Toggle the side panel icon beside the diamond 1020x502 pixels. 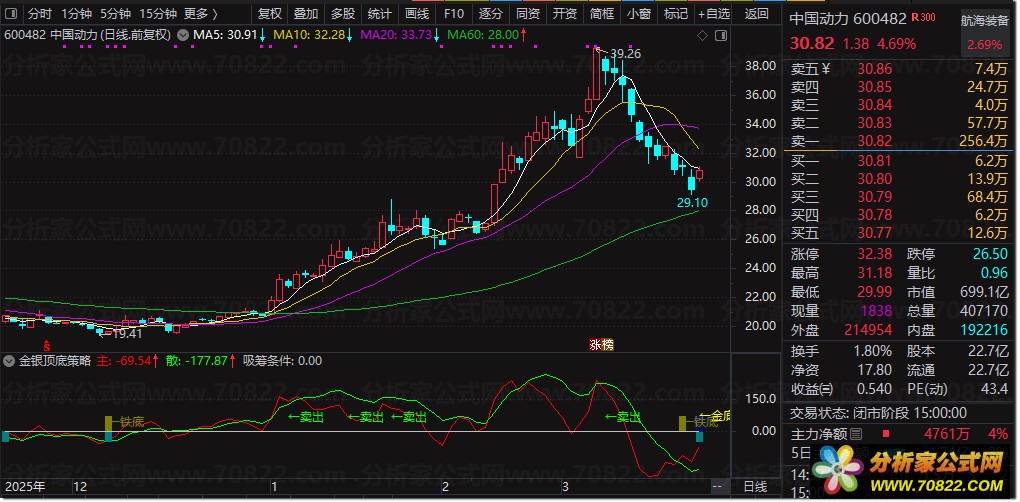(x=721, y=36)
